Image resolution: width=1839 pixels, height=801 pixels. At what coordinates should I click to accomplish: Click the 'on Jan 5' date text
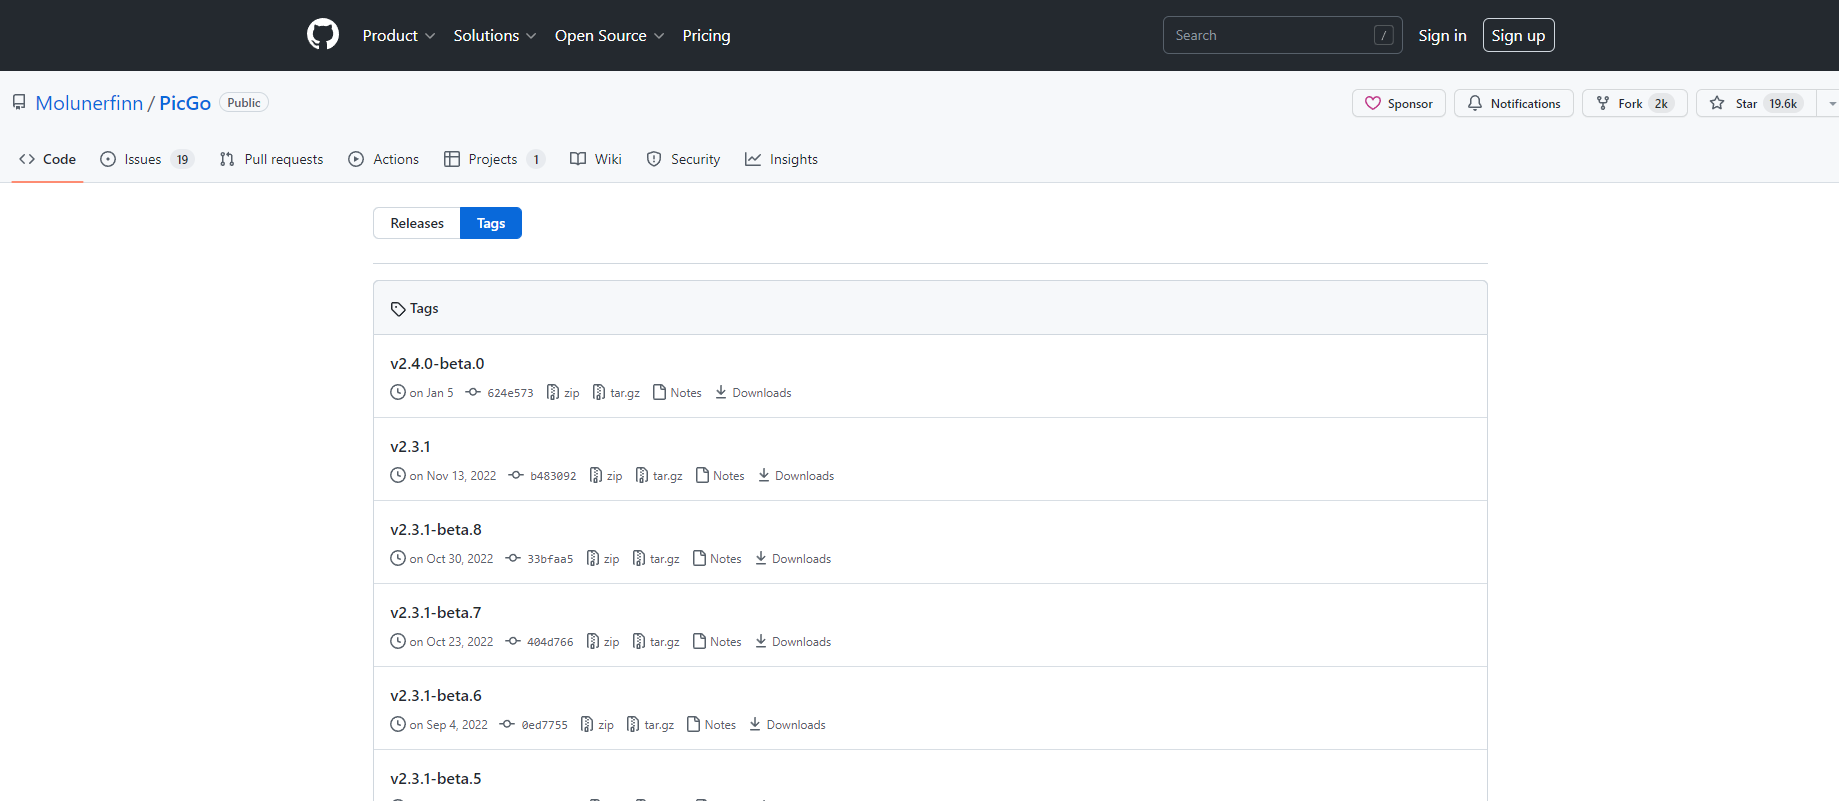tap(431, 393)
